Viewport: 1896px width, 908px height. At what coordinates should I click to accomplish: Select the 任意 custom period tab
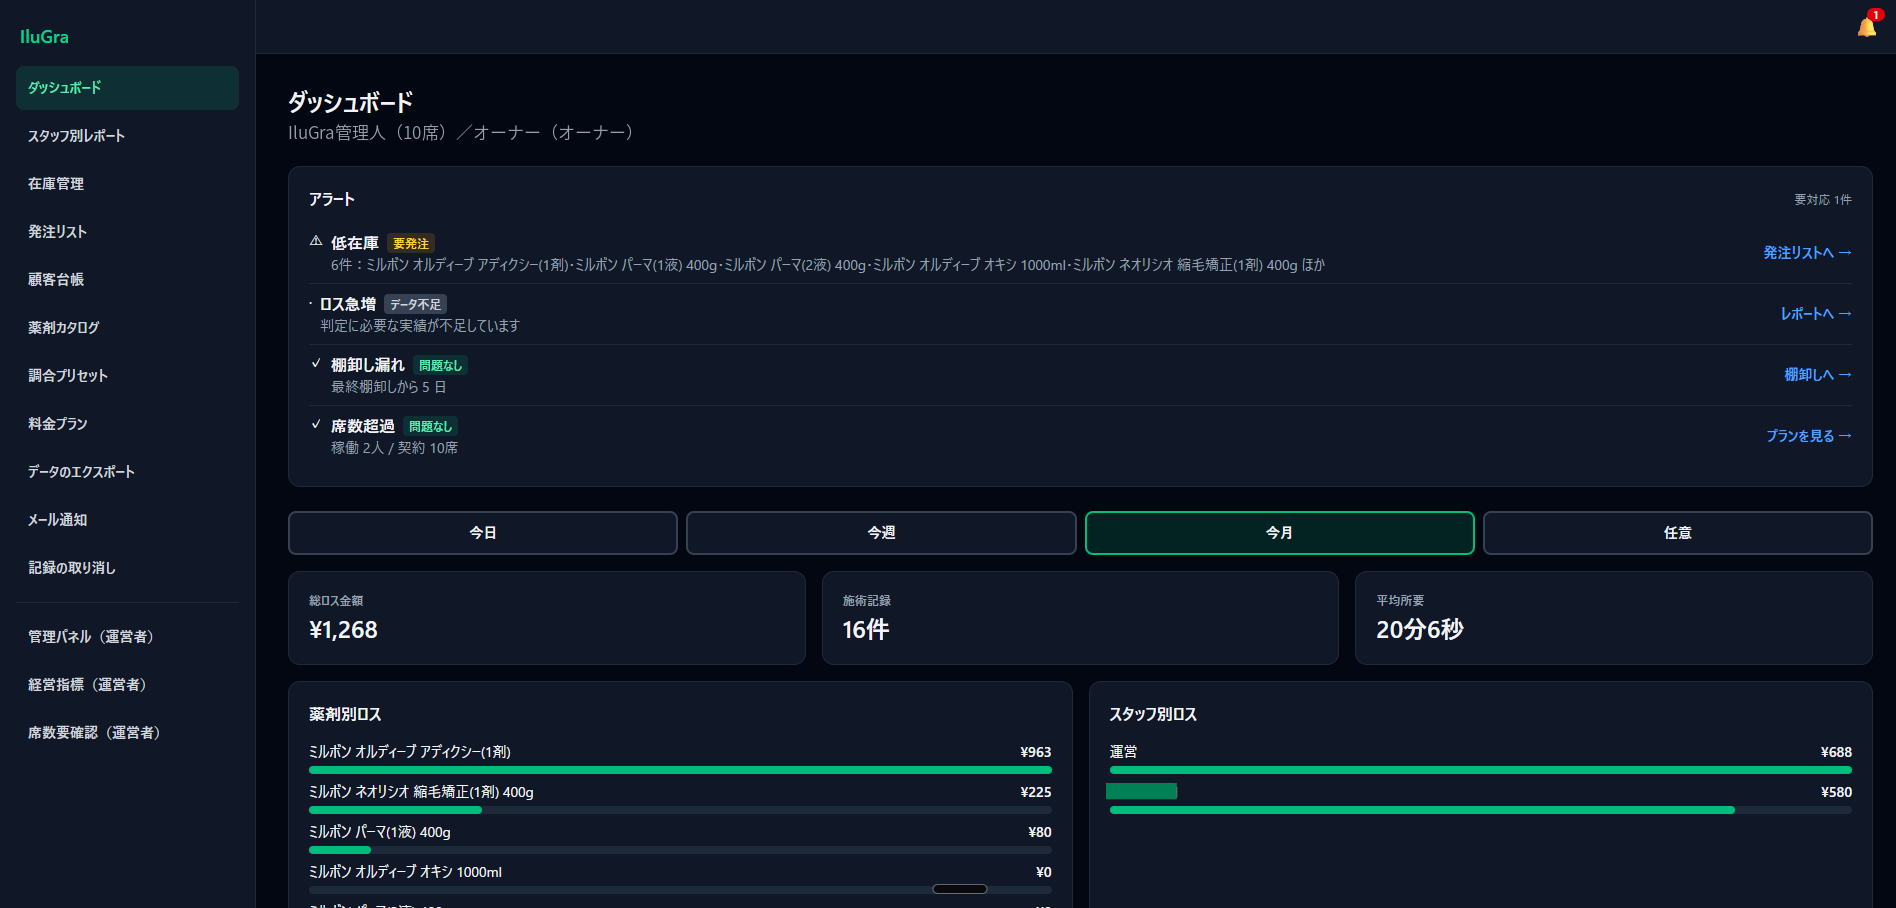point(1678,533)
